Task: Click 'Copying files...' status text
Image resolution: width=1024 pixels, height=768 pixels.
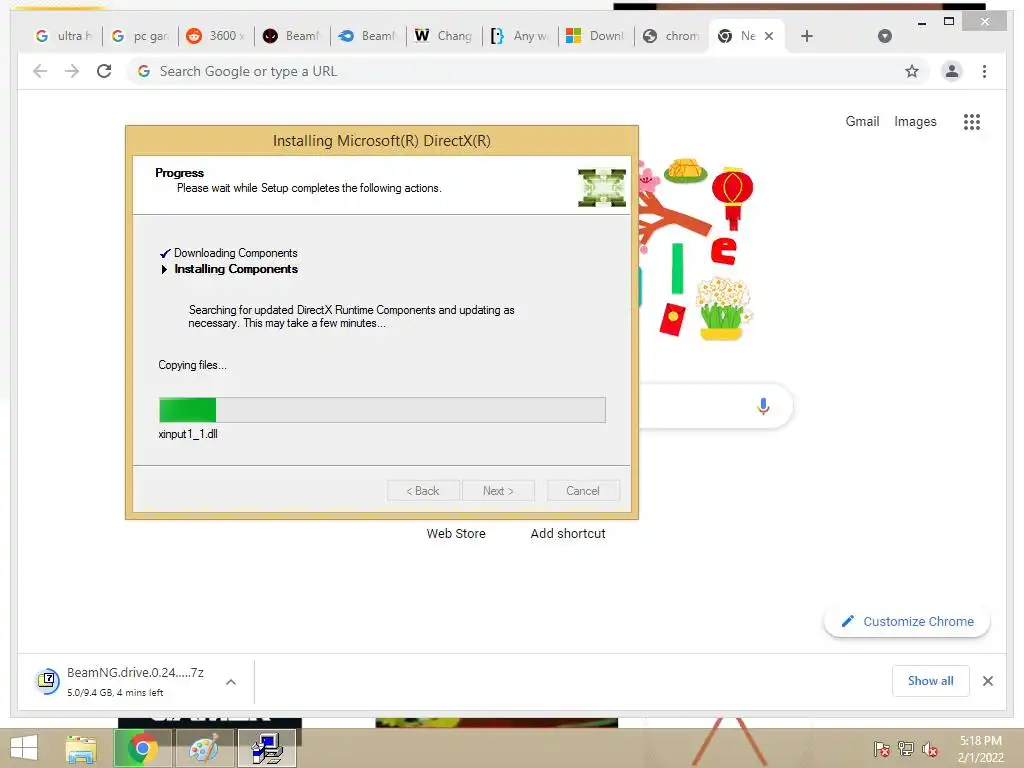Action: [x=192, y=365]
